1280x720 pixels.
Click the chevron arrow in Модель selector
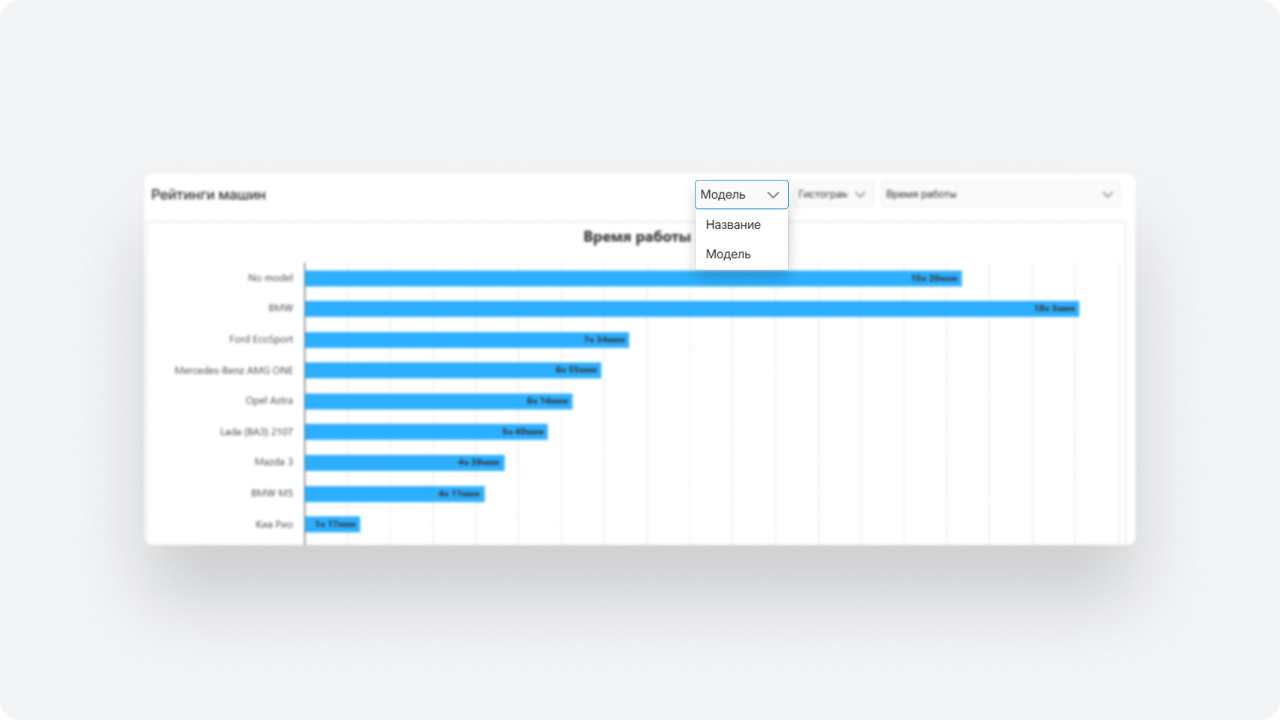[773, 195]
